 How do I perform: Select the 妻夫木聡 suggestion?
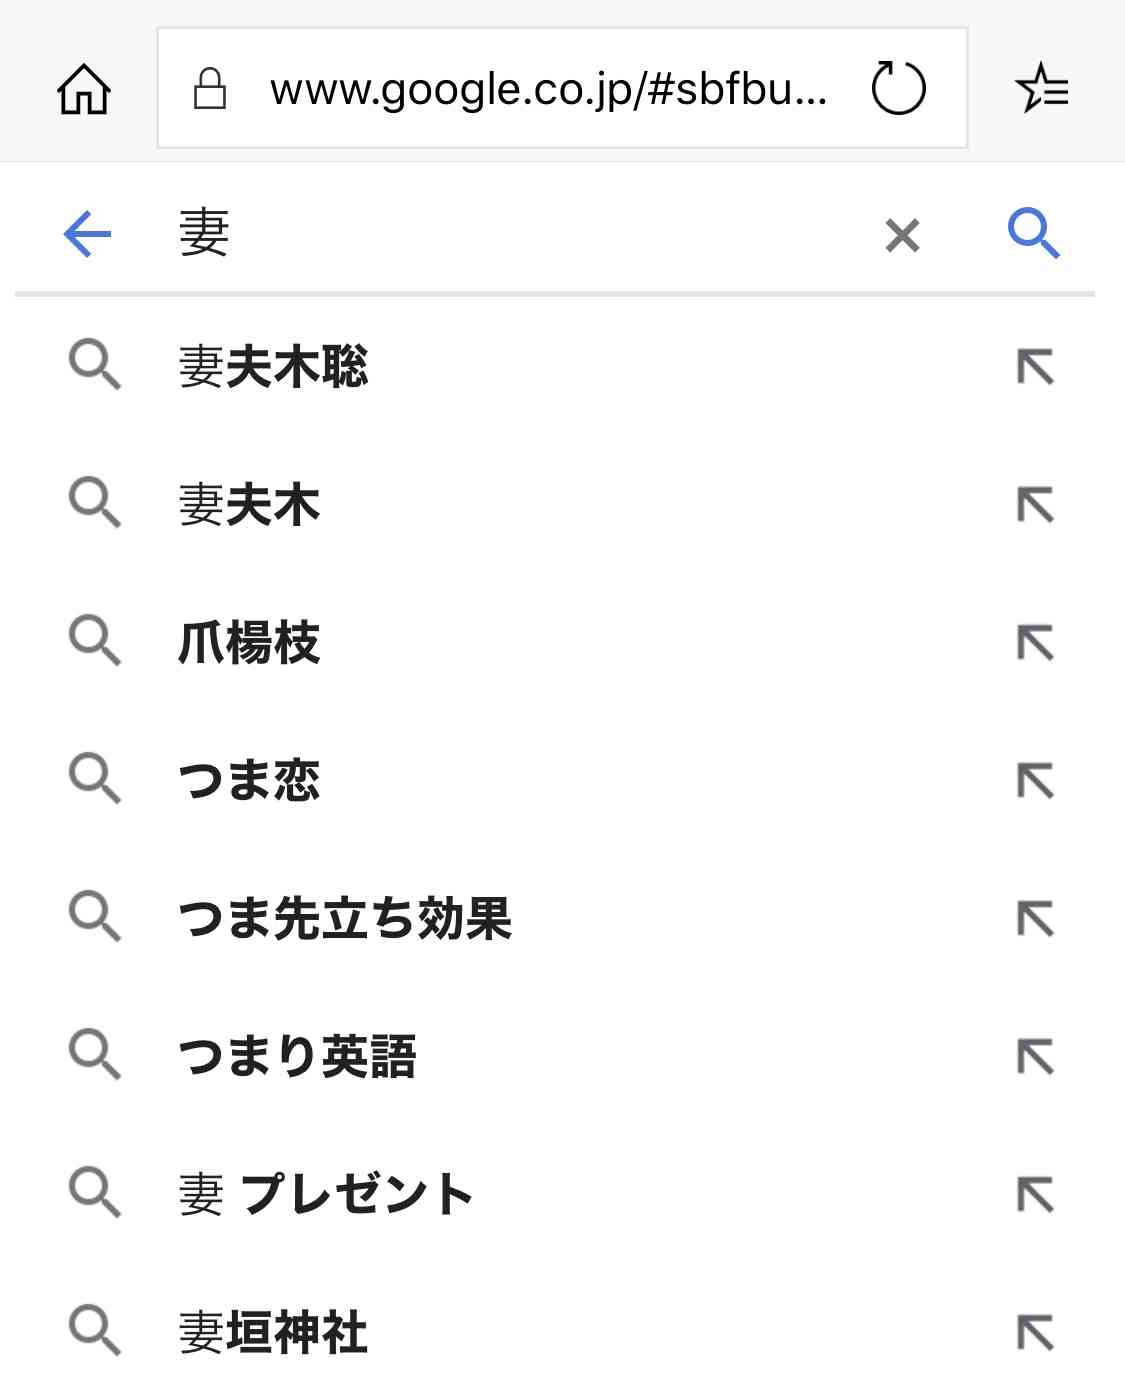click(273, 367)
